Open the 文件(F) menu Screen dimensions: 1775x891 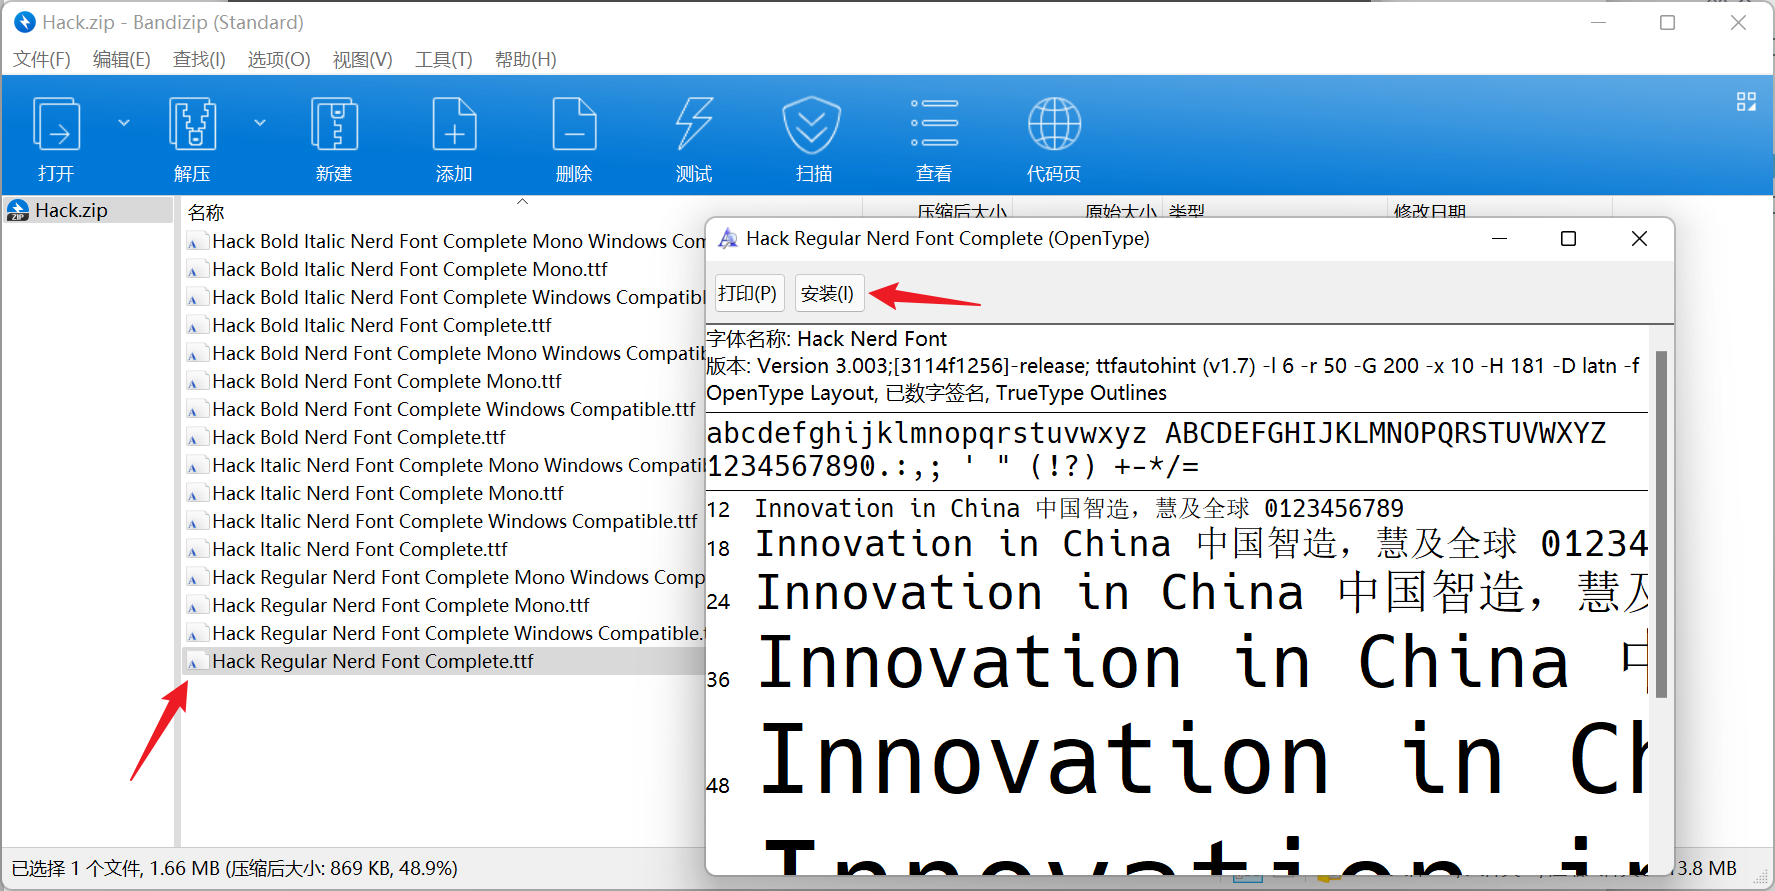click(x=42, y=60)
